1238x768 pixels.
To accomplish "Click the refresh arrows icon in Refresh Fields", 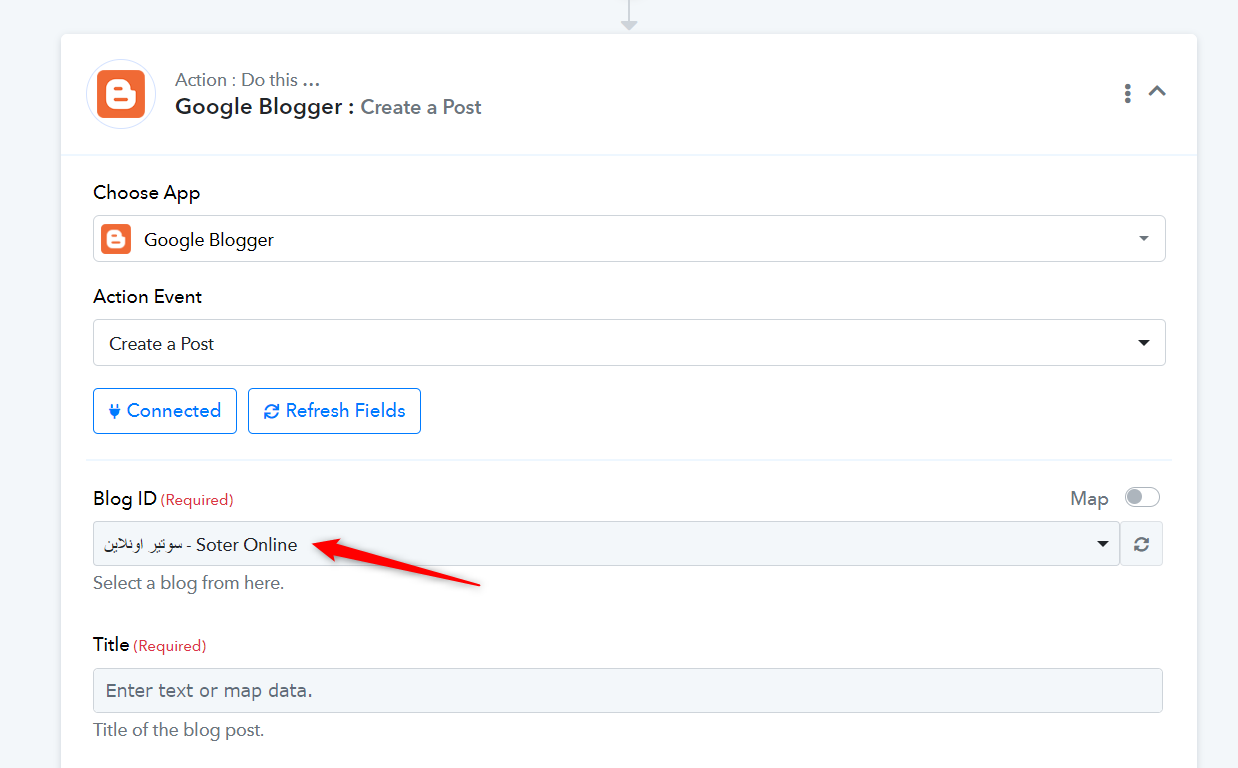I will pyautogui.click(x=271, y=411).
